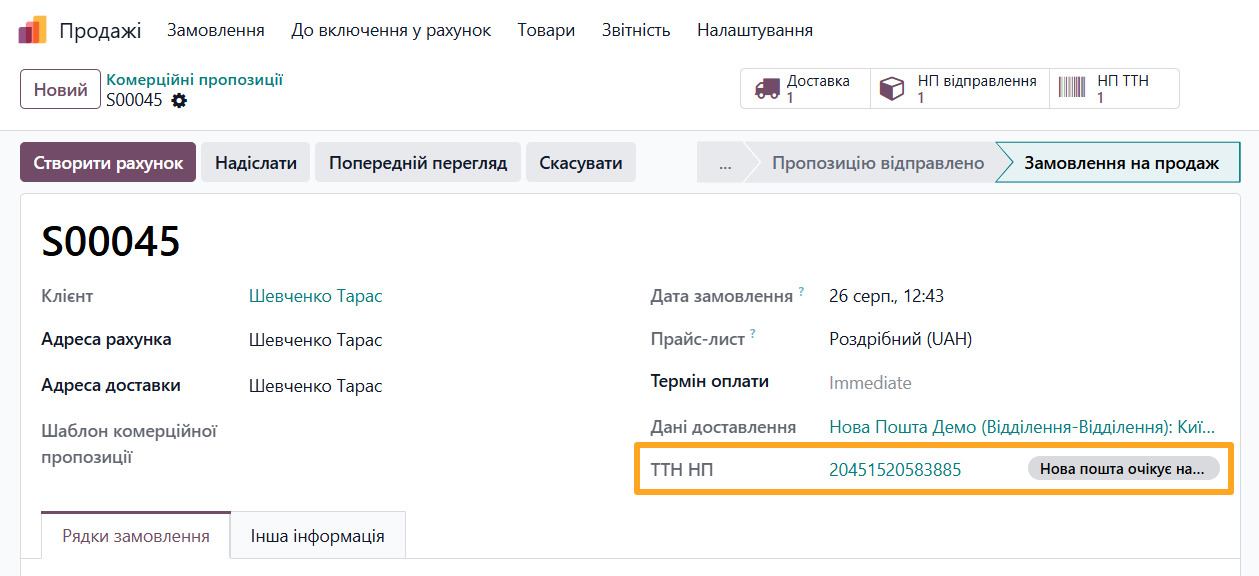This screenshot has width=1259, height=576.
Task: Click the НП ТТН barcode icon
Action: click(1072, 88)
